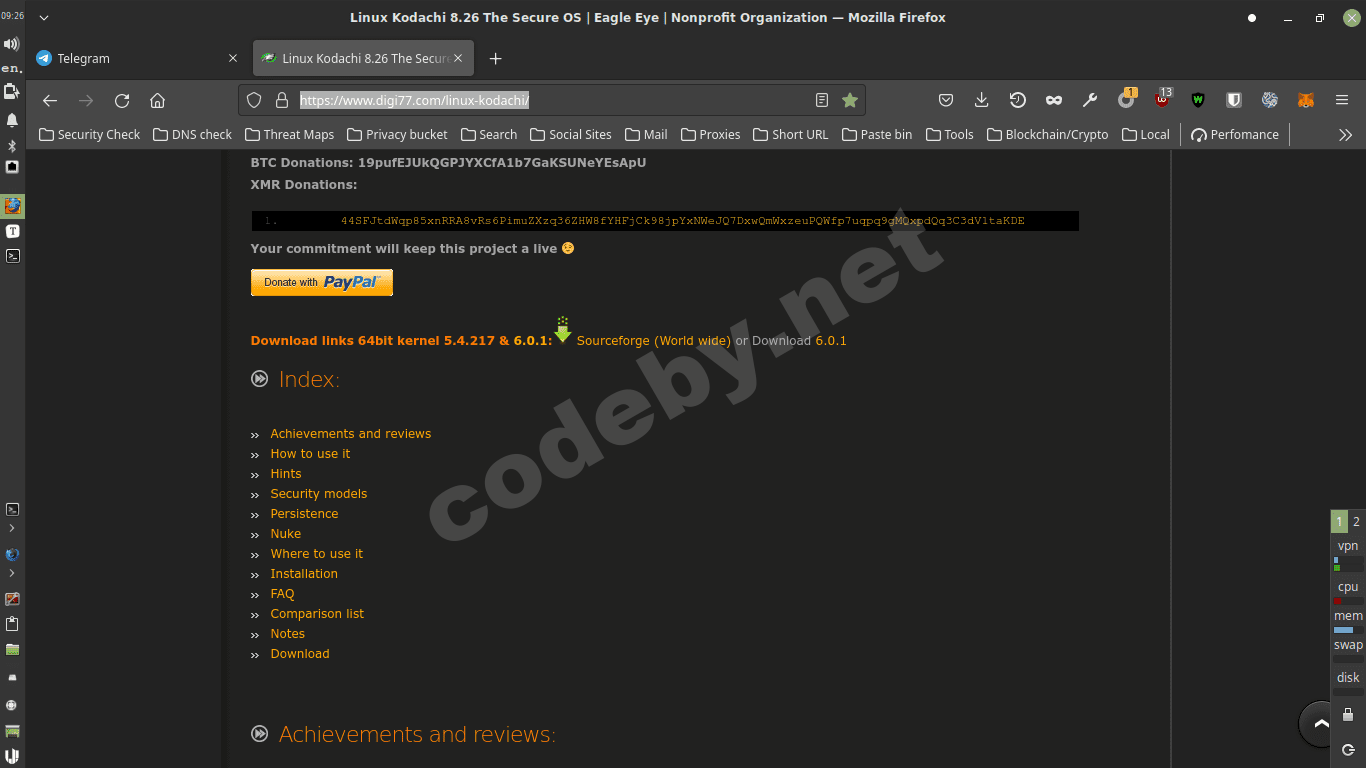
Task: Open the blue globe extension icon
Action: click(1270, 100)
